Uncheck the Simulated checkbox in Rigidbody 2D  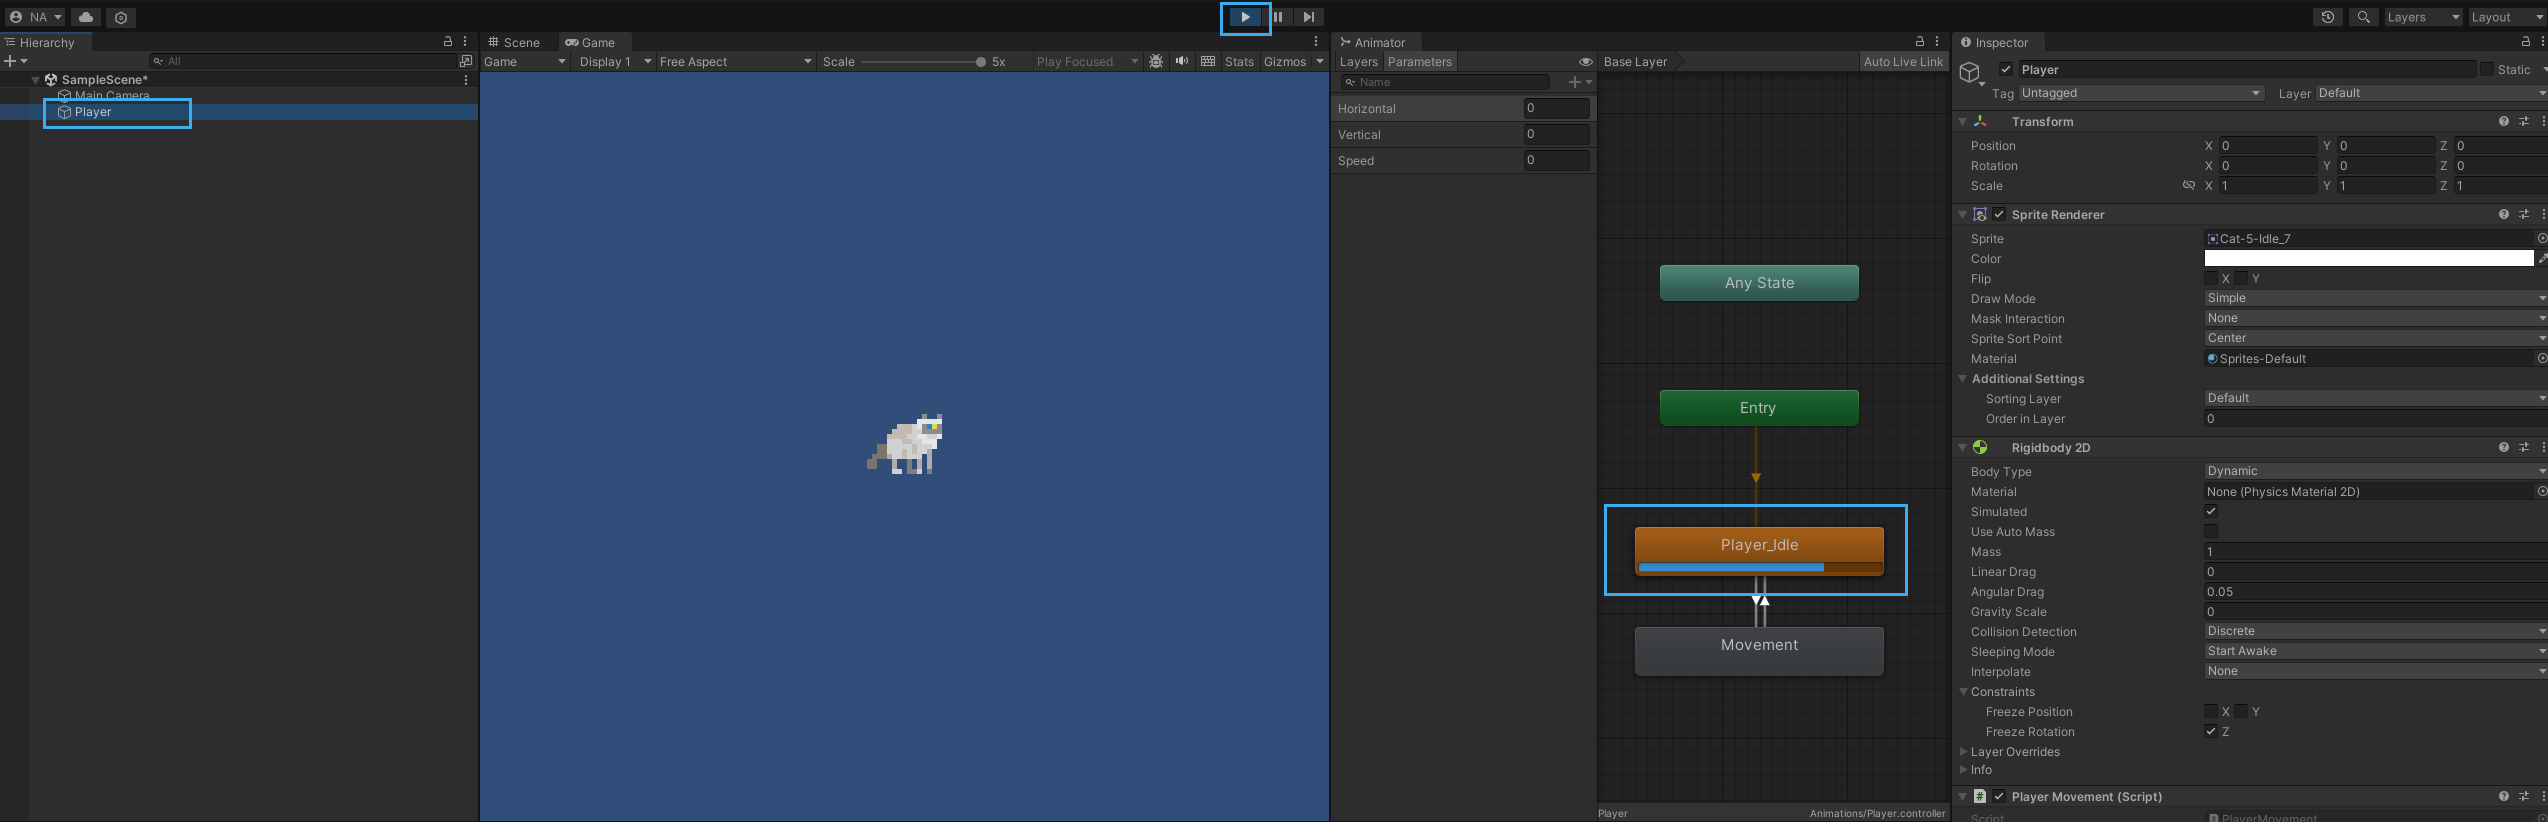tap(2211, 511)
